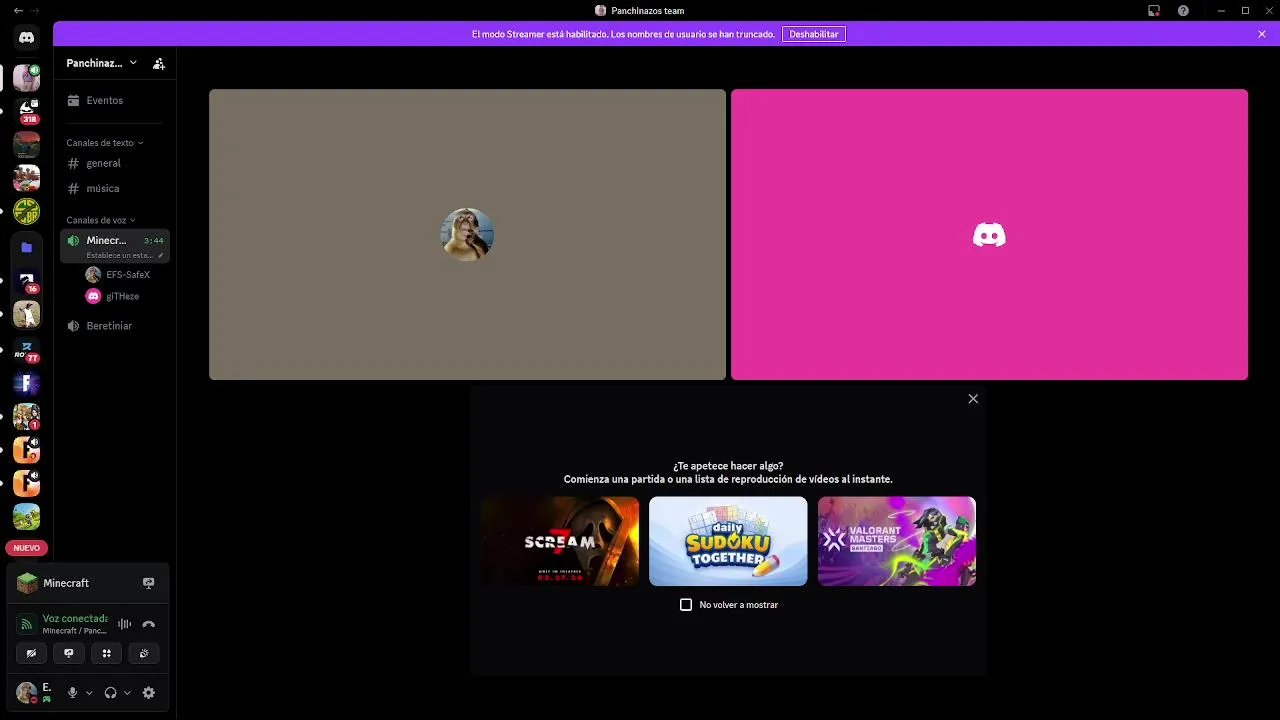Click Deshabilitar to disable Streamer mode

pyautogui.click(x=814, y=34)
